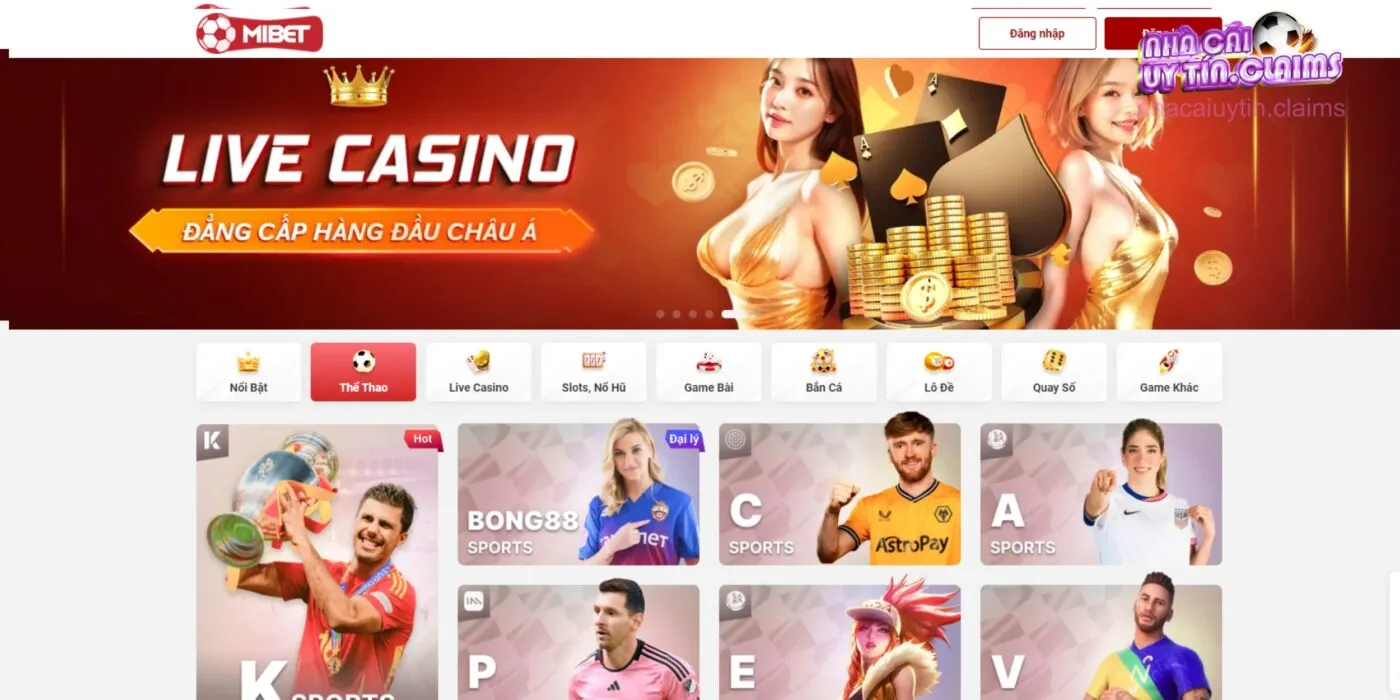Select the active banner carousel indicator
Image resolution: width=1400 pixels, height=700 pixels.
pos(732,314)
